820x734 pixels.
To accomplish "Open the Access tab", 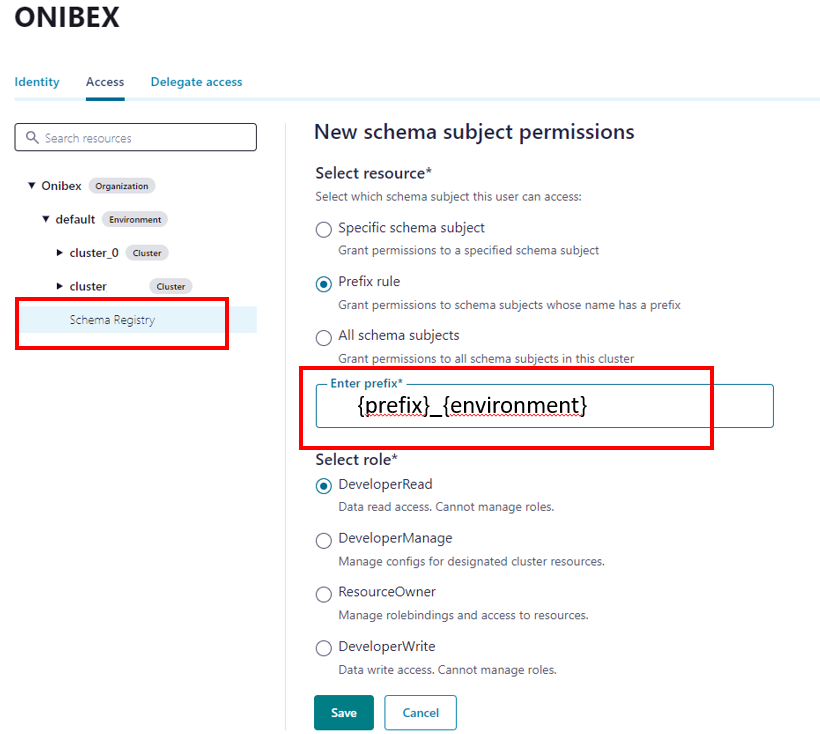I will tap(105, 82).
